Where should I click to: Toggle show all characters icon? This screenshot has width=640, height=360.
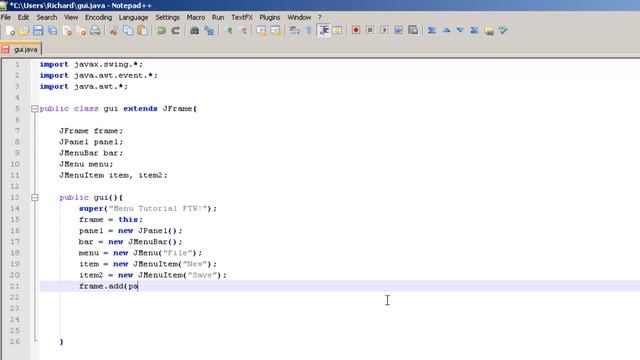click(309, 31)
